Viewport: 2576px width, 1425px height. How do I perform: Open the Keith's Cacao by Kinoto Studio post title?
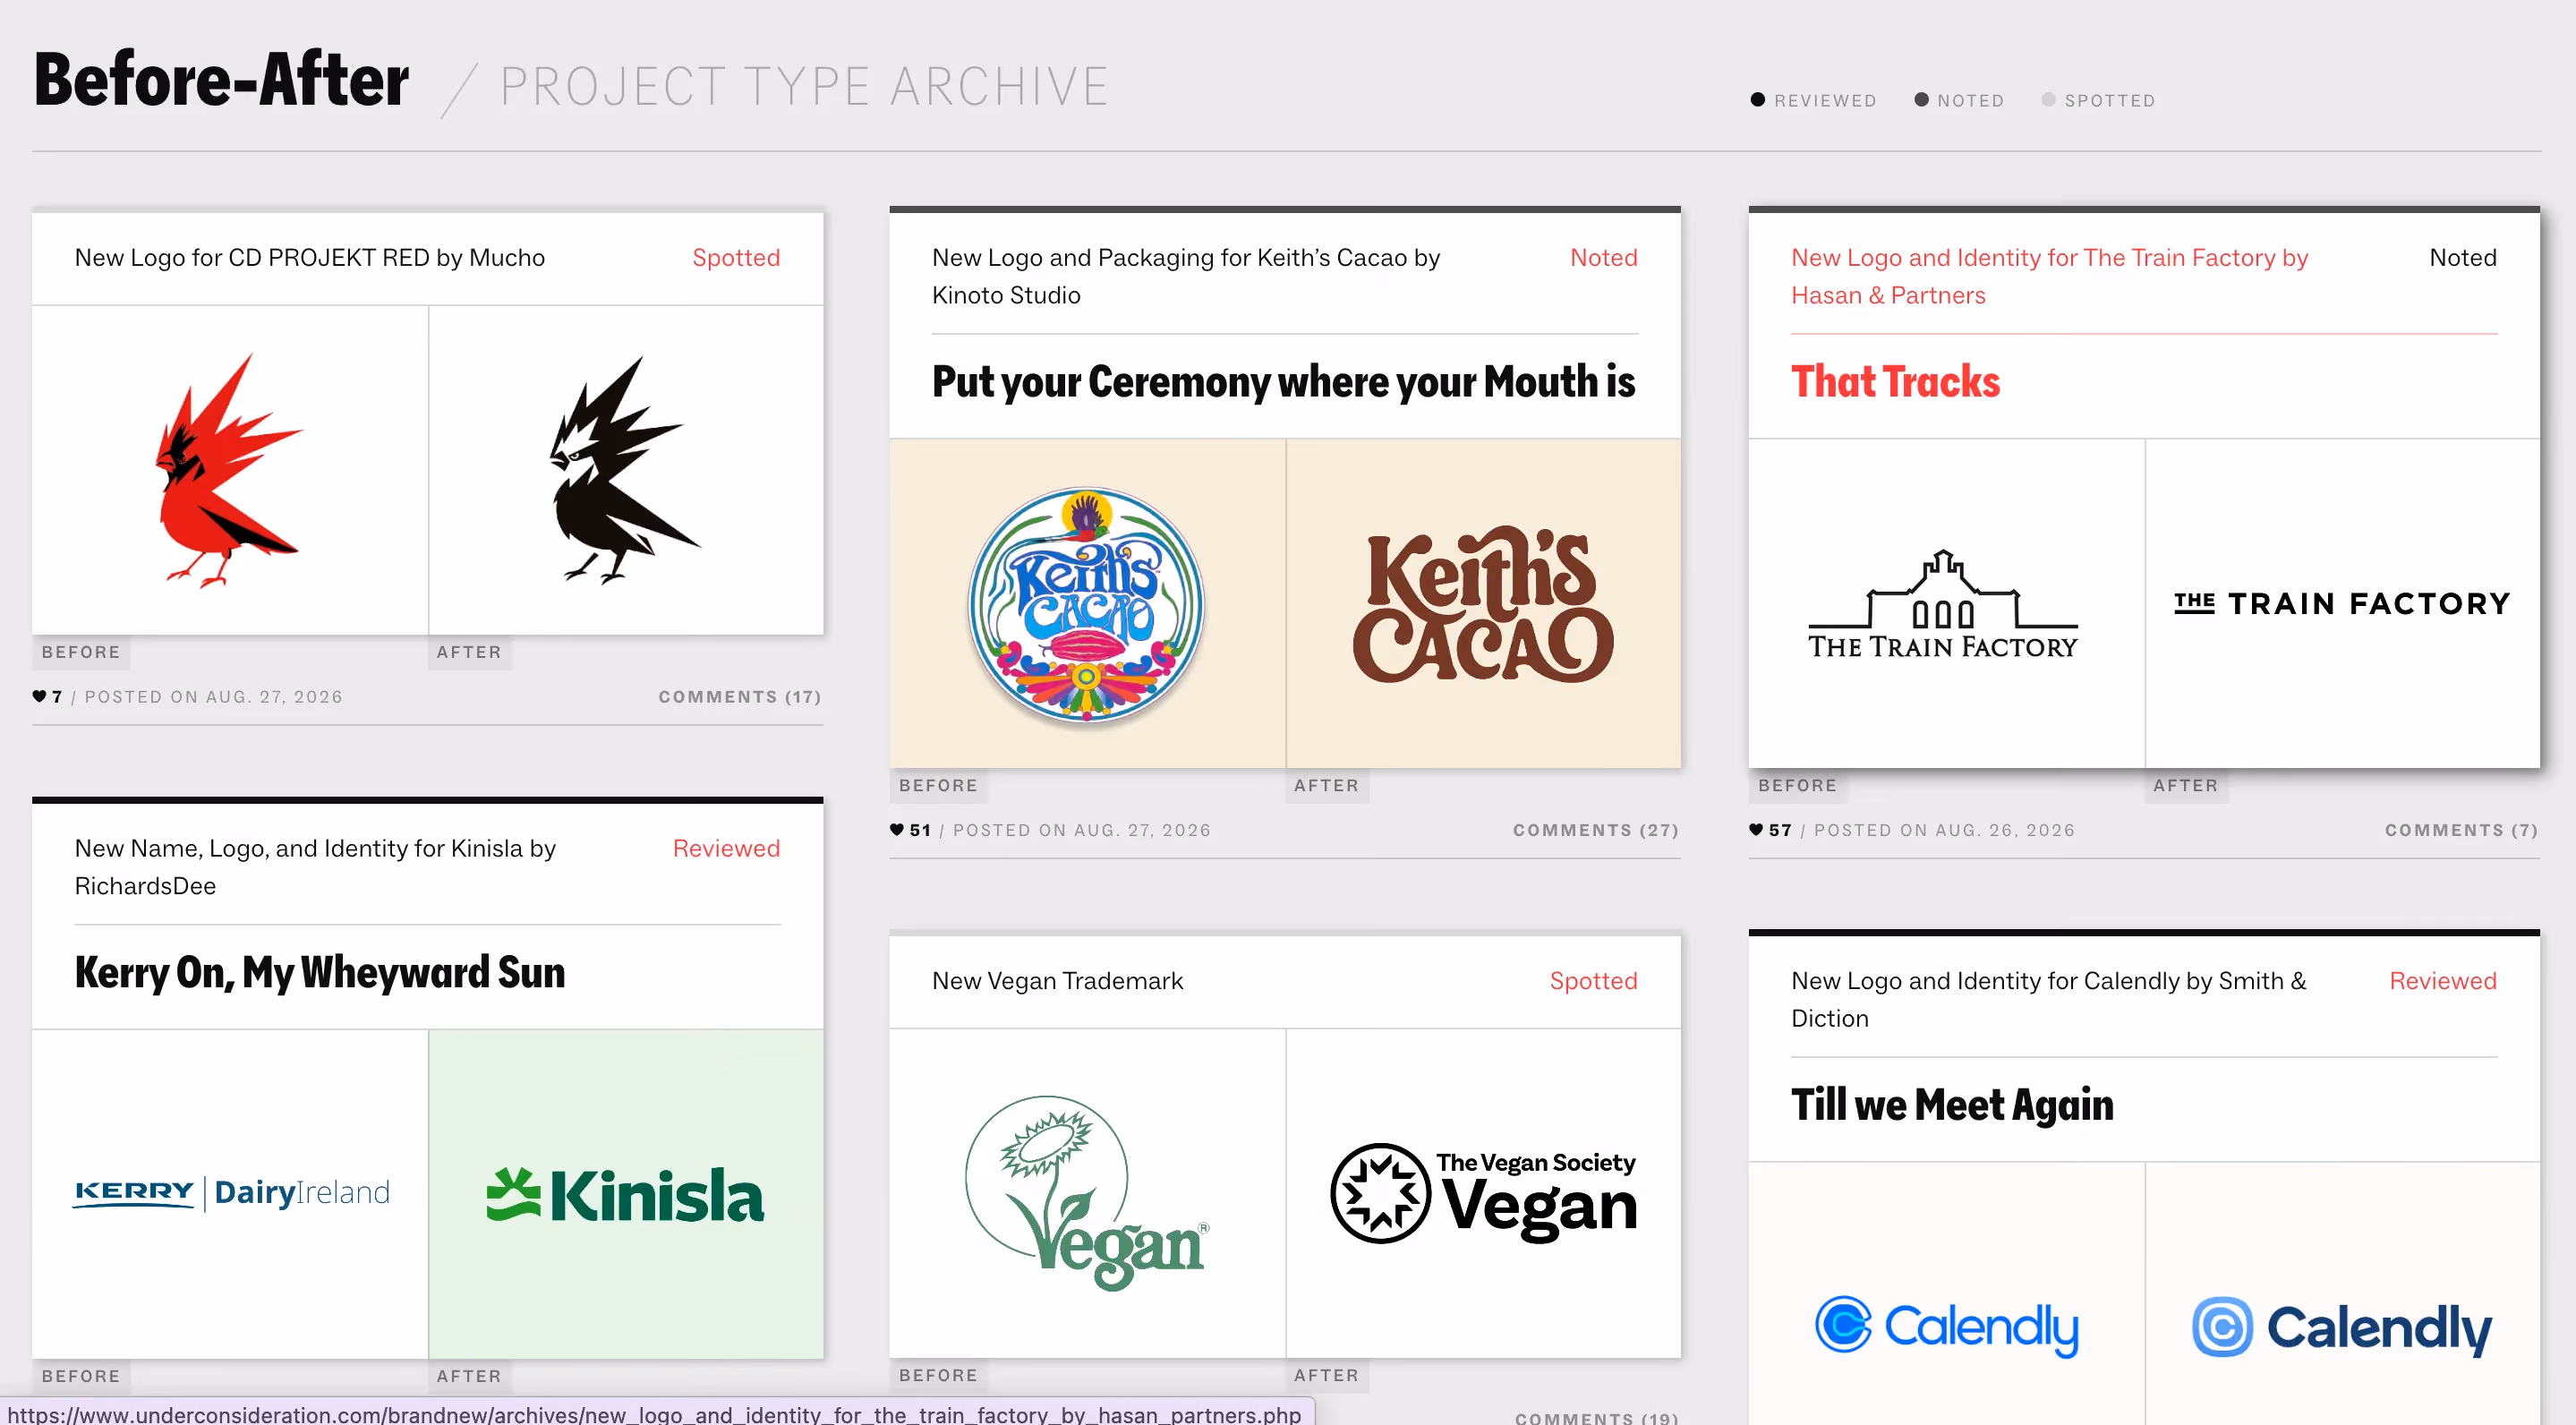point(1186,276)
